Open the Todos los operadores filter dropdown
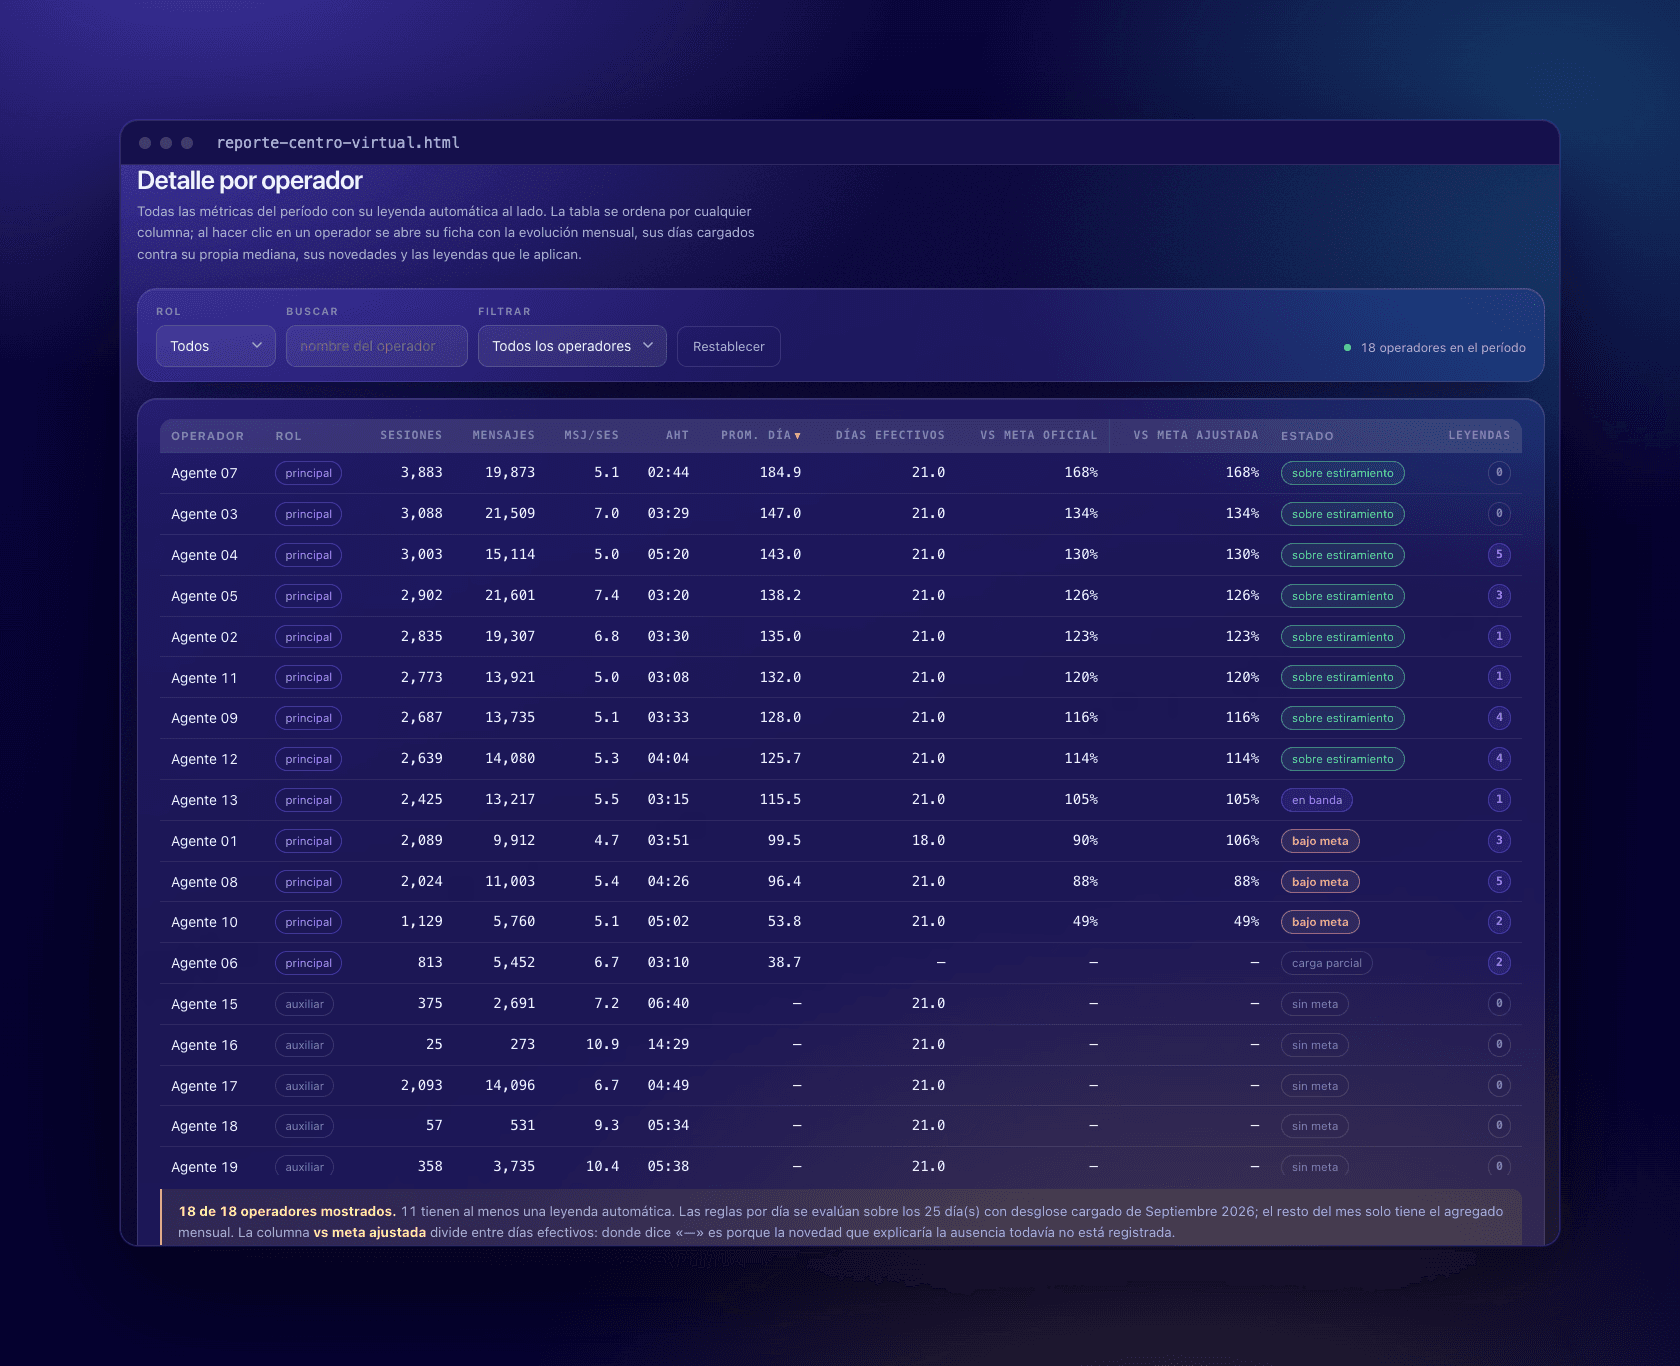Viewport: 1680px width, 1366px height. (x=572, y=346)
